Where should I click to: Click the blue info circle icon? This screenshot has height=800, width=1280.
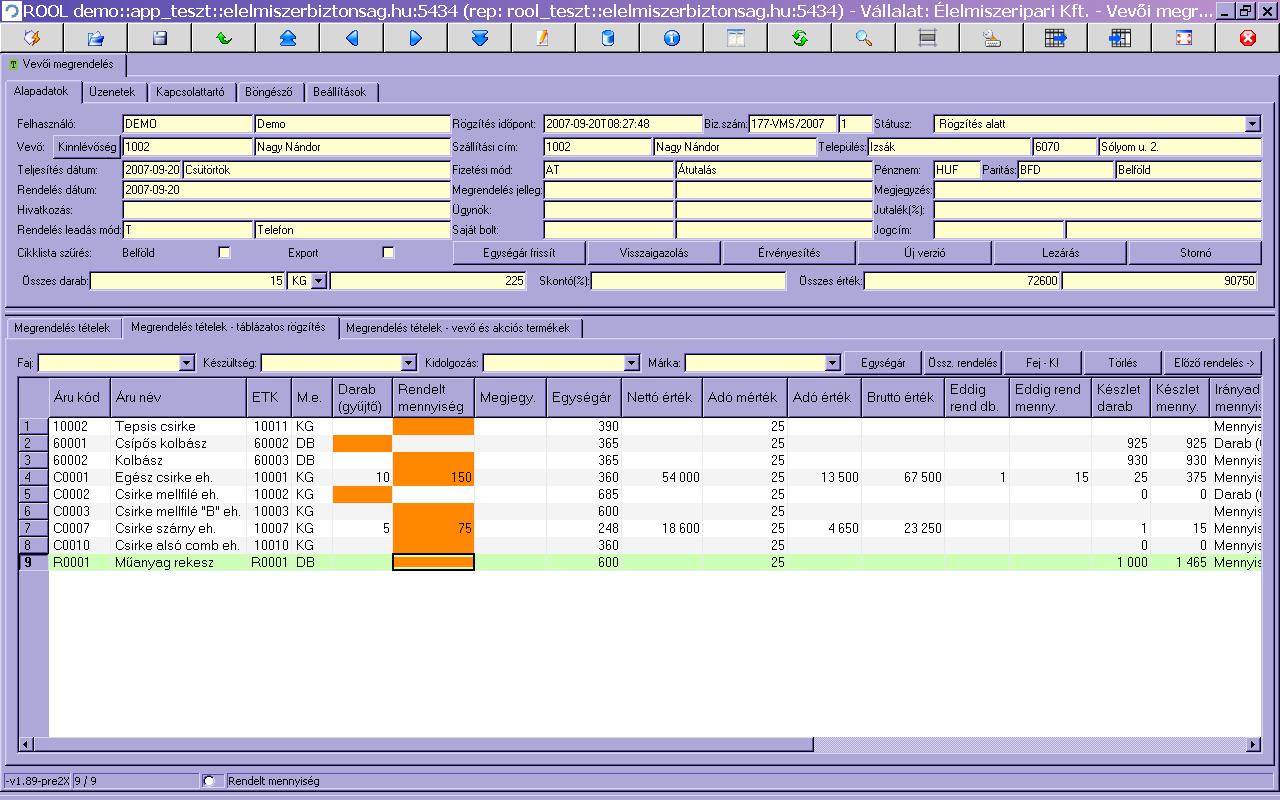(671, 38)
